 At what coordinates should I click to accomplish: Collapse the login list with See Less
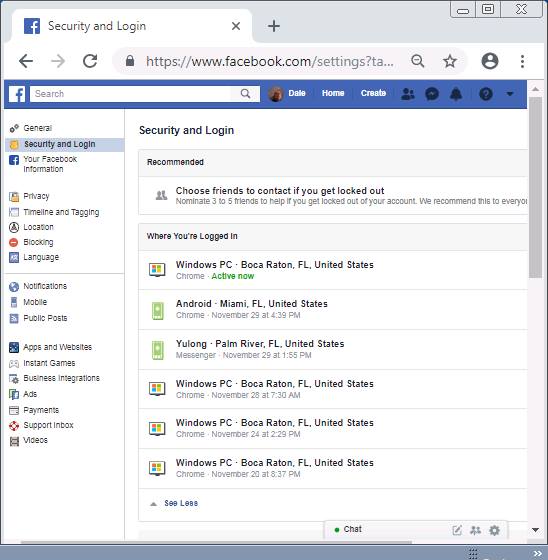point(181,503)
